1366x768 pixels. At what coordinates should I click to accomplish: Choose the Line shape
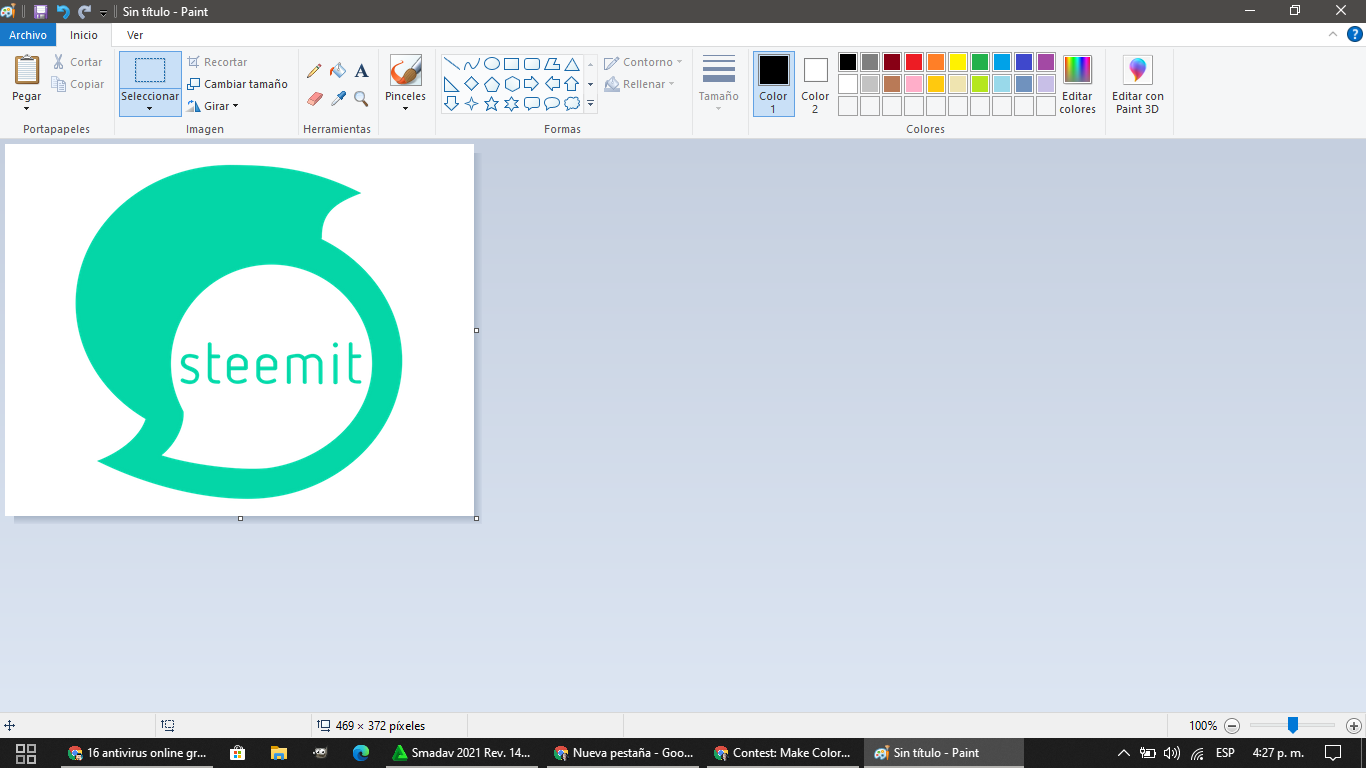tap(452, 64)
